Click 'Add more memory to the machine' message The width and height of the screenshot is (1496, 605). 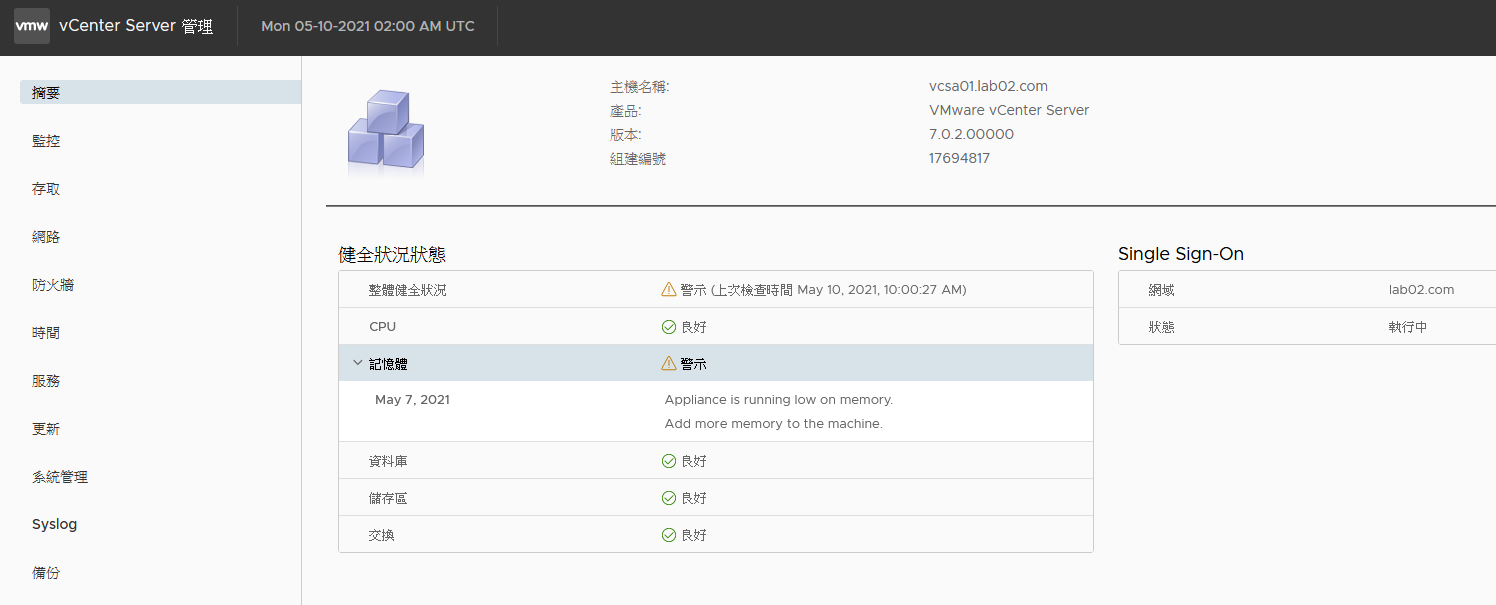point(774,424)
